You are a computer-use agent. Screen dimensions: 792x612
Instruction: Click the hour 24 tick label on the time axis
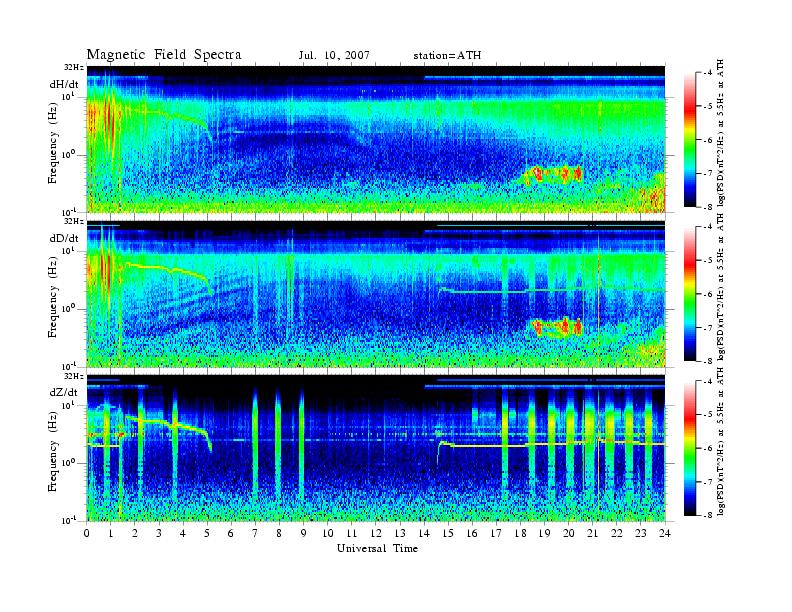[665, 533]
